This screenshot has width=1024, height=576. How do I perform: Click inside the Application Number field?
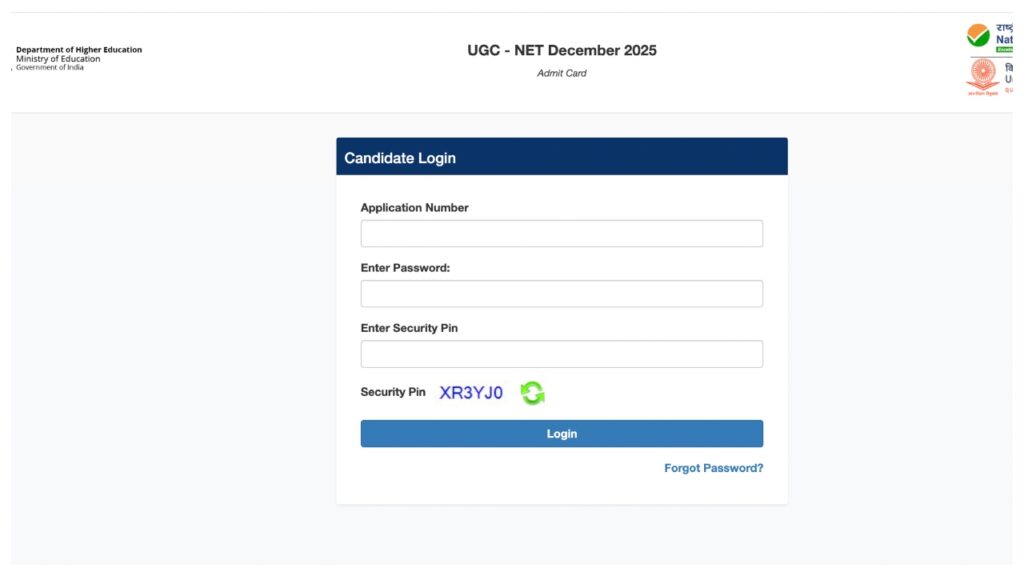(561, 232)
